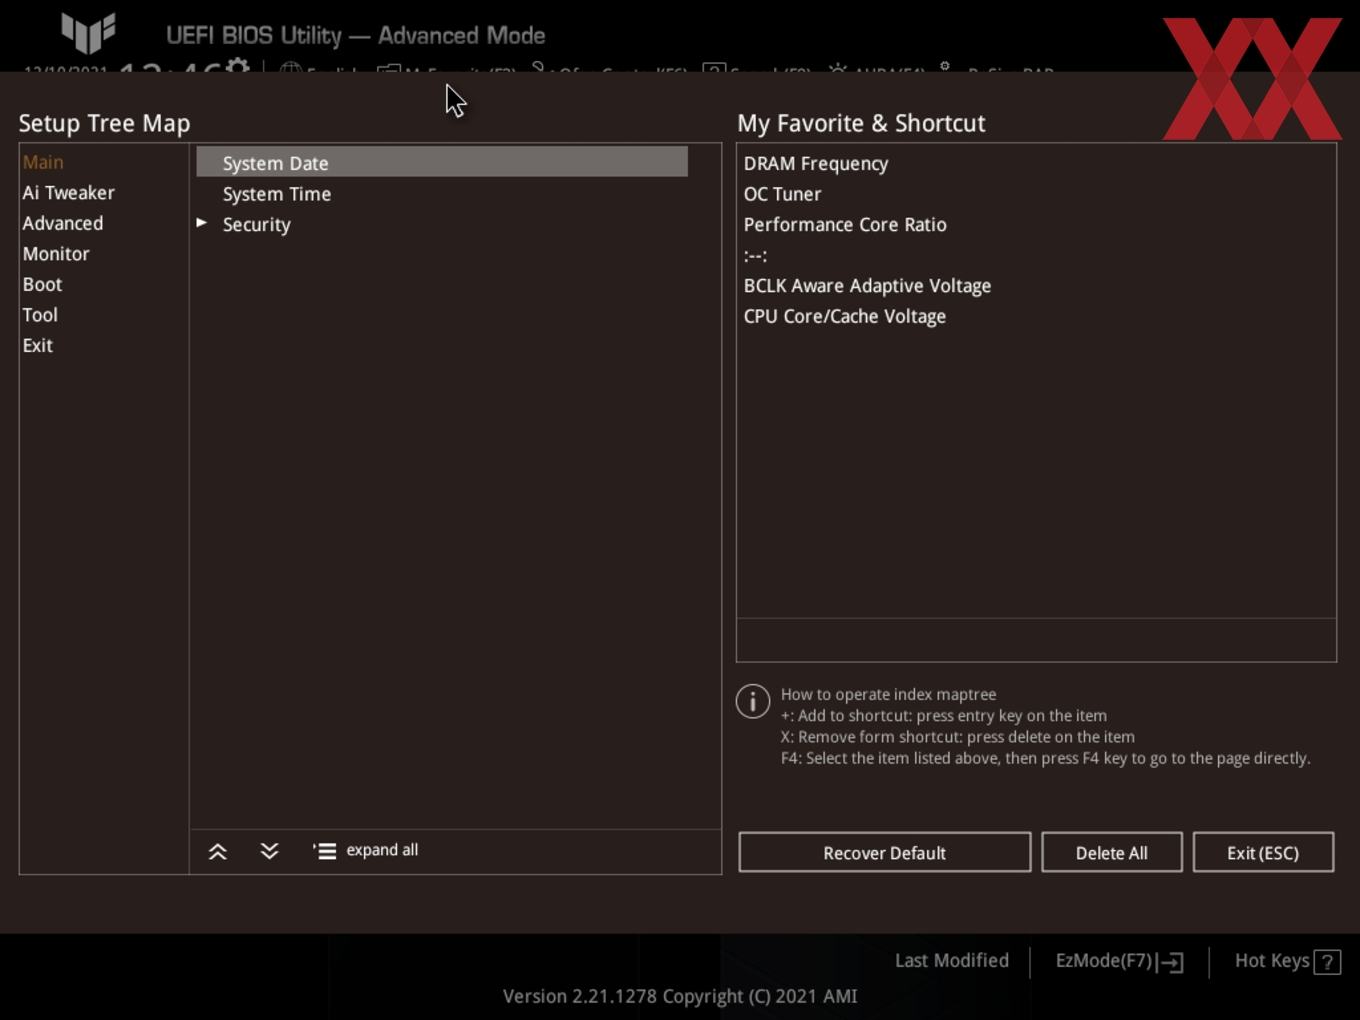Select DRAM Frequency favorite

[x=816, y=163]
